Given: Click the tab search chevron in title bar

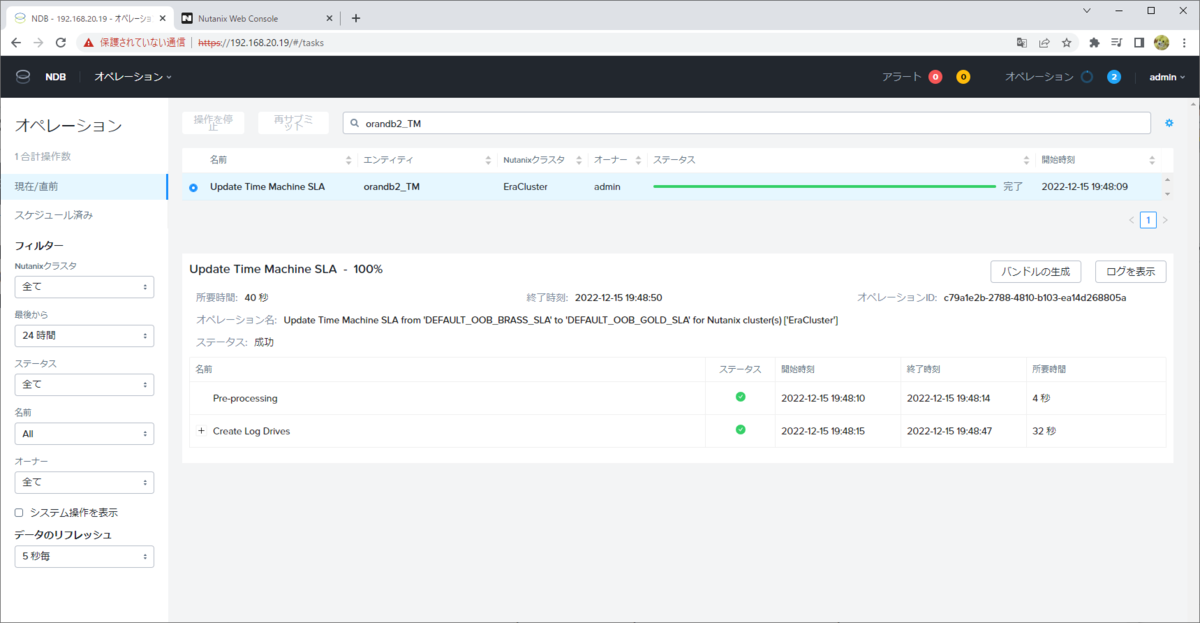Looking at the screenshot, I should point(1087,11).
